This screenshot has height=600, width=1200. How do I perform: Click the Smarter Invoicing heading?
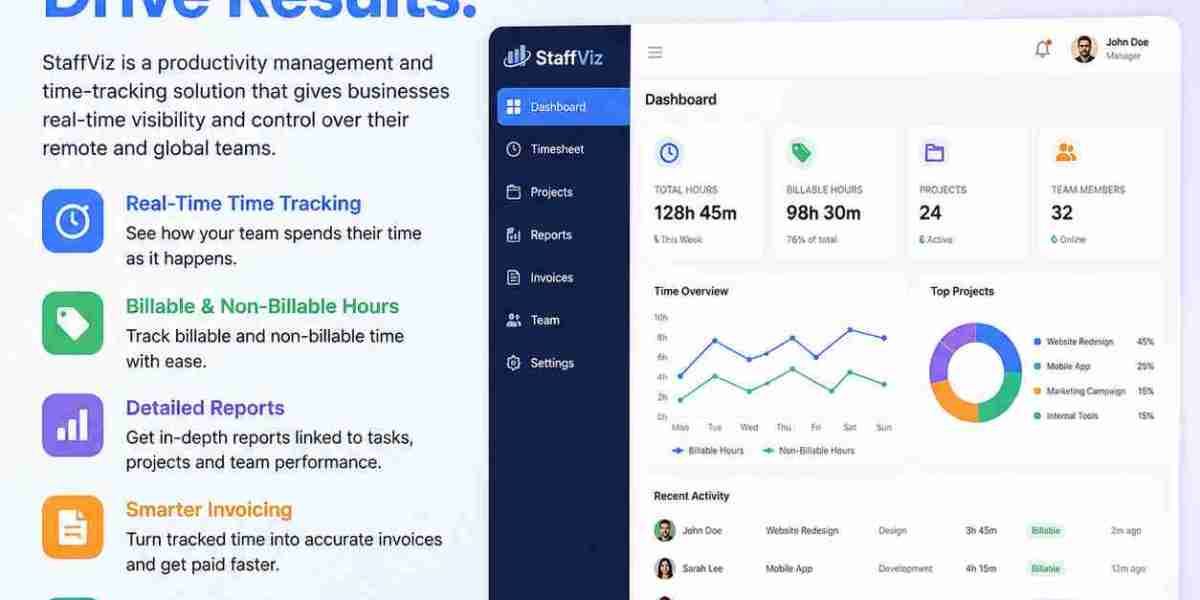pos(209,510)
